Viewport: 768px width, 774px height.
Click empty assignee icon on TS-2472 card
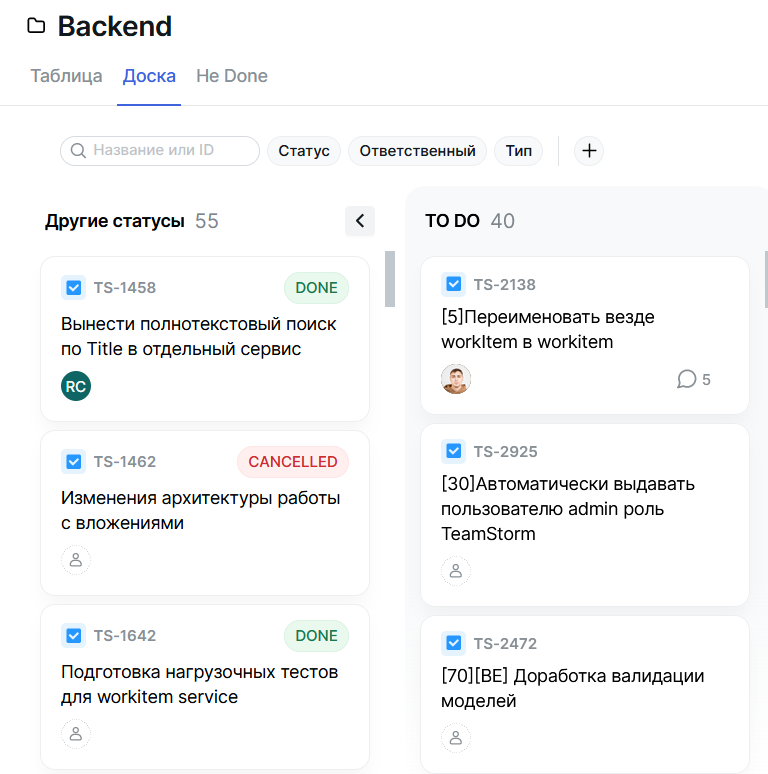click(x=456, y=738)
